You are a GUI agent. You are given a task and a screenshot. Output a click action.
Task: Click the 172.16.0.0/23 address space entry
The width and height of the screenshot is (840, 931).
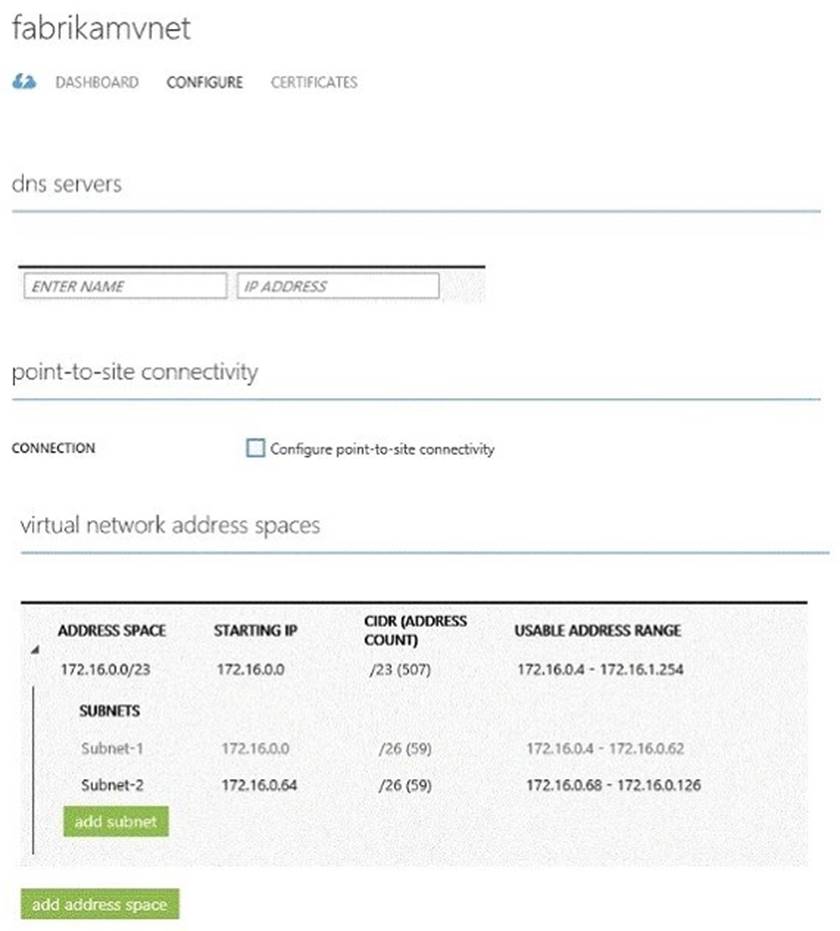click(105, 669)
